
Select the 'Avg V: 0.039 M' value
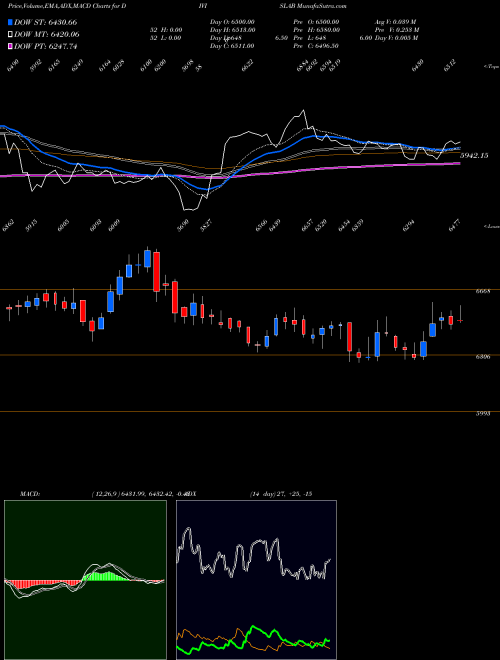coord(395,21)
